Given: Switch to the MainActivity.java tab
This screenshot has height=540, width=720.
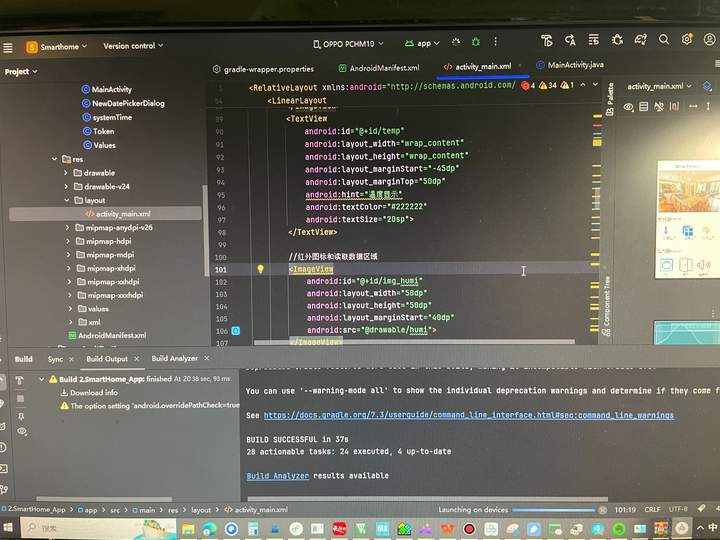Looking at the screenshot, I should click(570, 65).
